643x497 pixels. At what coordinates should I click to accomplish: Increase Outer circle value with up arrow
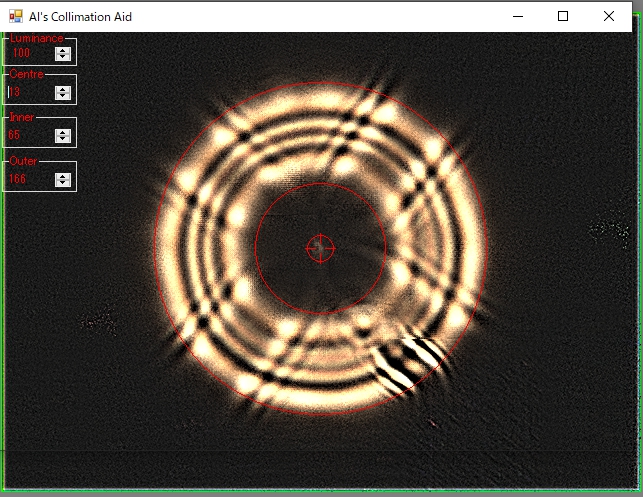[63, 177]
